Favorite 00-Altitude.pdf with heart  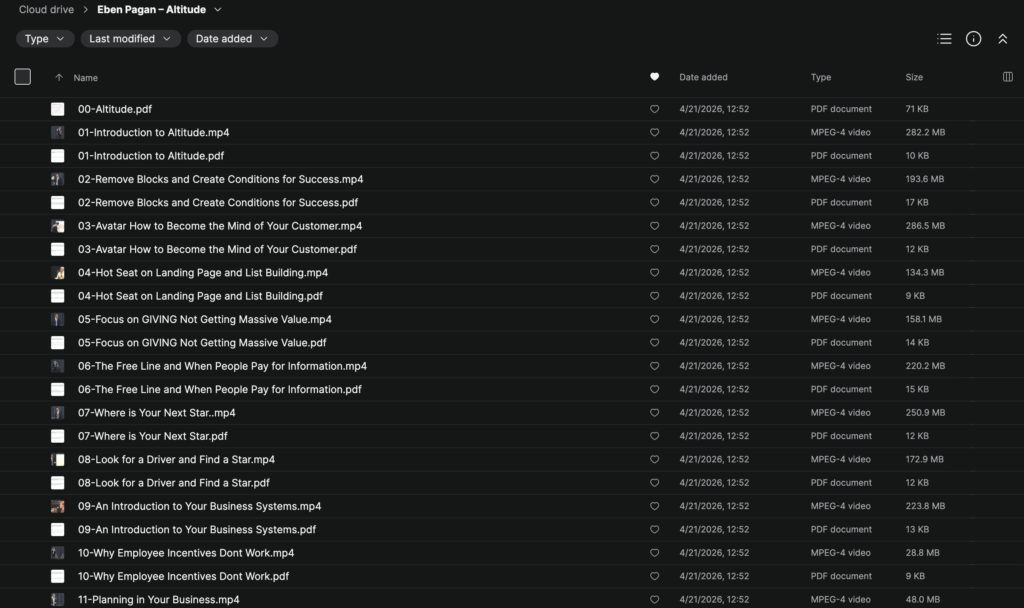[x=654, y=109]
